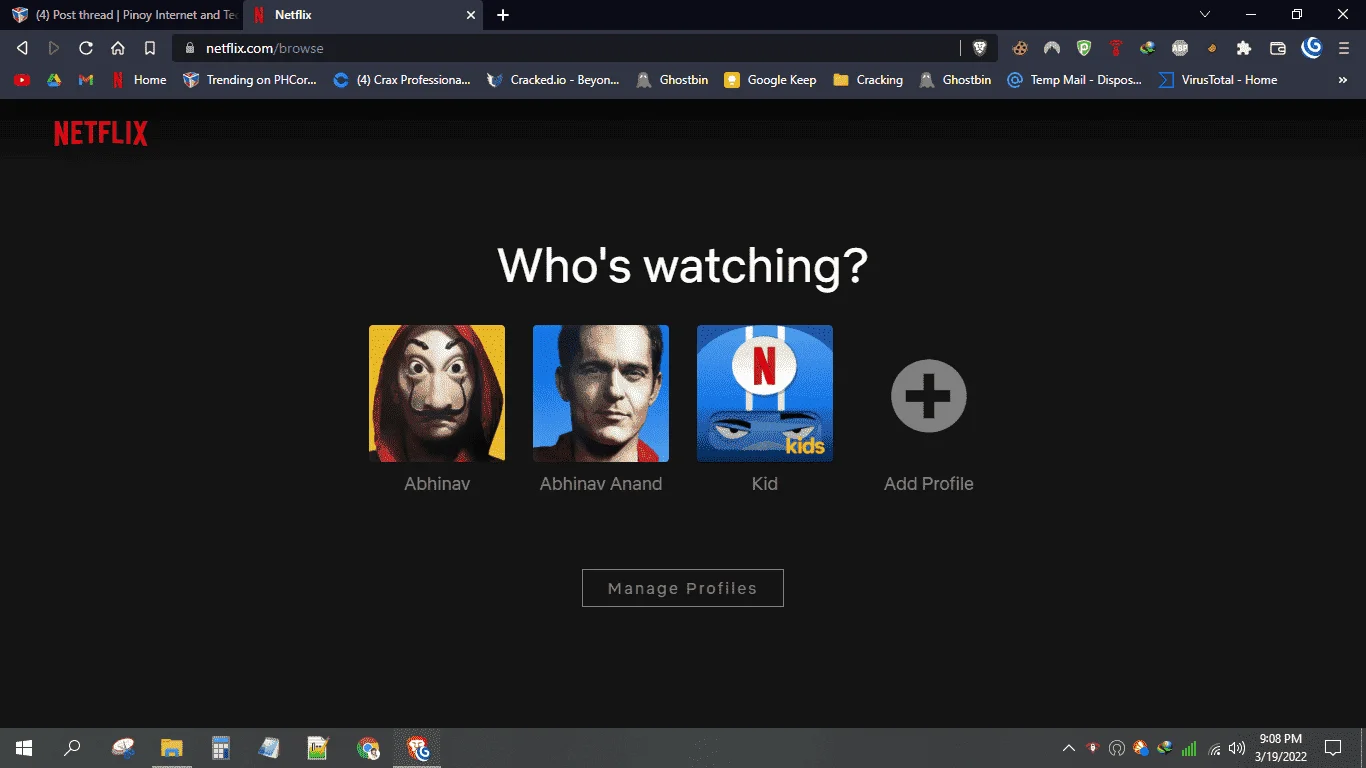Open the Netflix Home bookmark
The width and height of the screenshot is (1366, 768).
(x=138, y=80)
